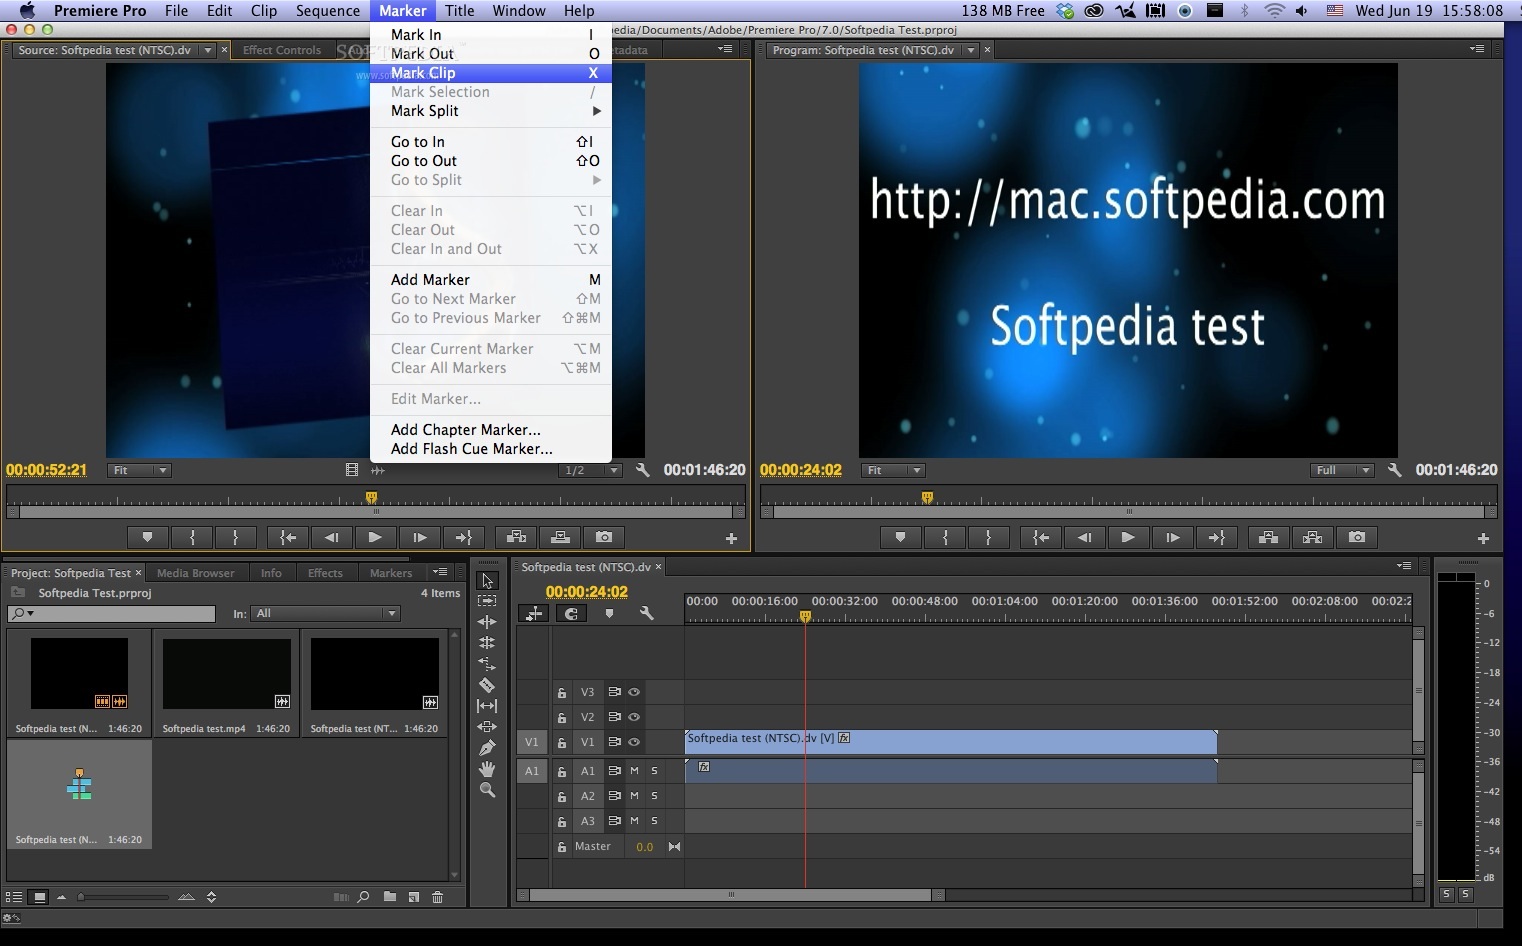Click the Insert button in Source monitor
Screen dimensions: 1522x946
click(517, 538)
